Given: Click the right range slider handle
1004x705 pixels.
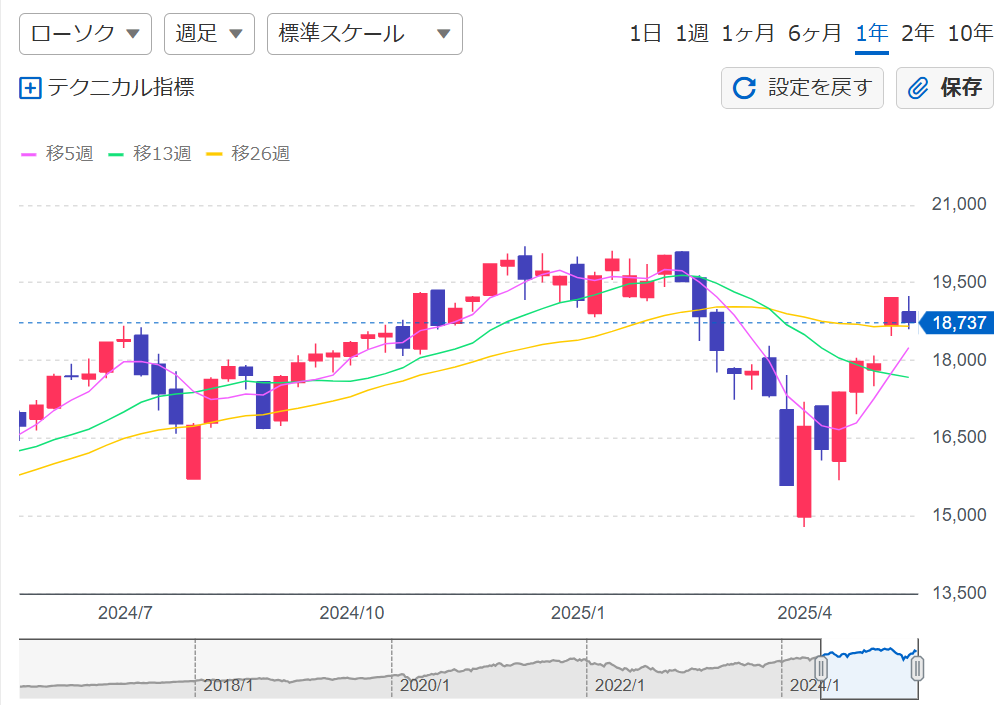Looking at the screenshot, I should point(917,669).
